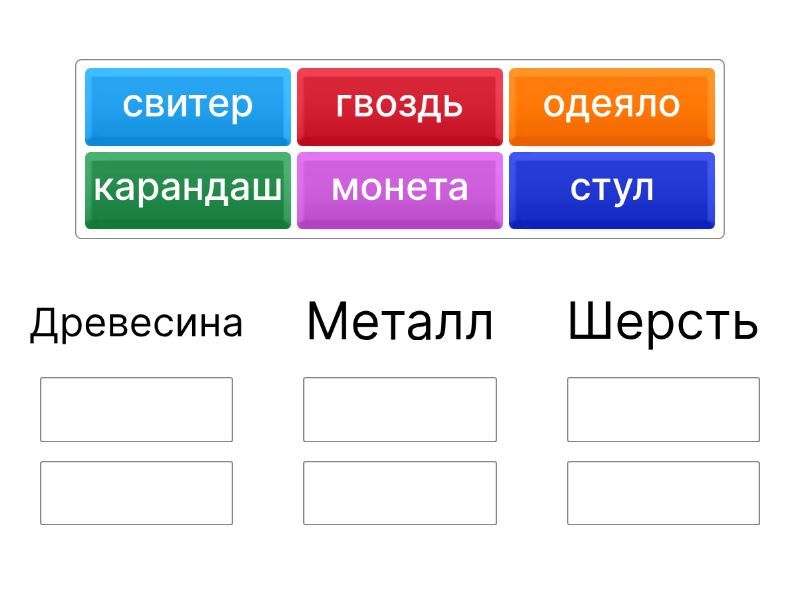The width and height of the screenshot is (800, 600).
Task: Pick the одеяло word tile
Action: (x=612, y=106)
